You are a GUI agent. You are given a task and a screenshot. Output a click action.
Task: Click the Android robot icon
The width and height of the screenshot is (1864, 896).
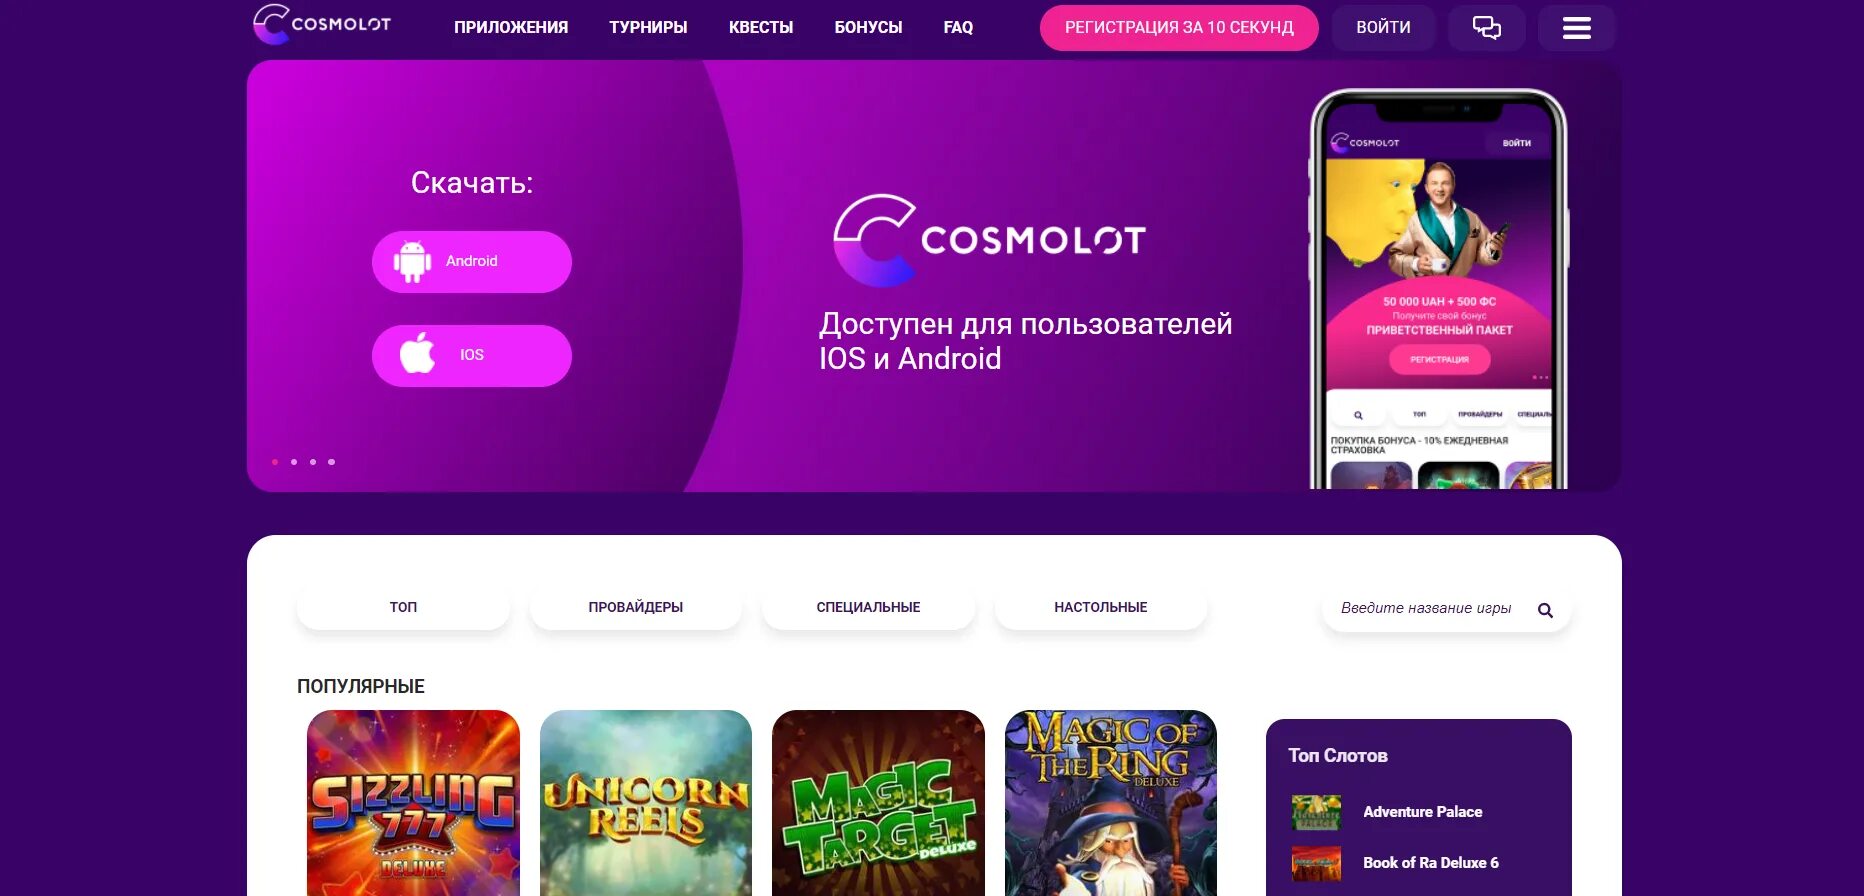[x=412, y=262]
